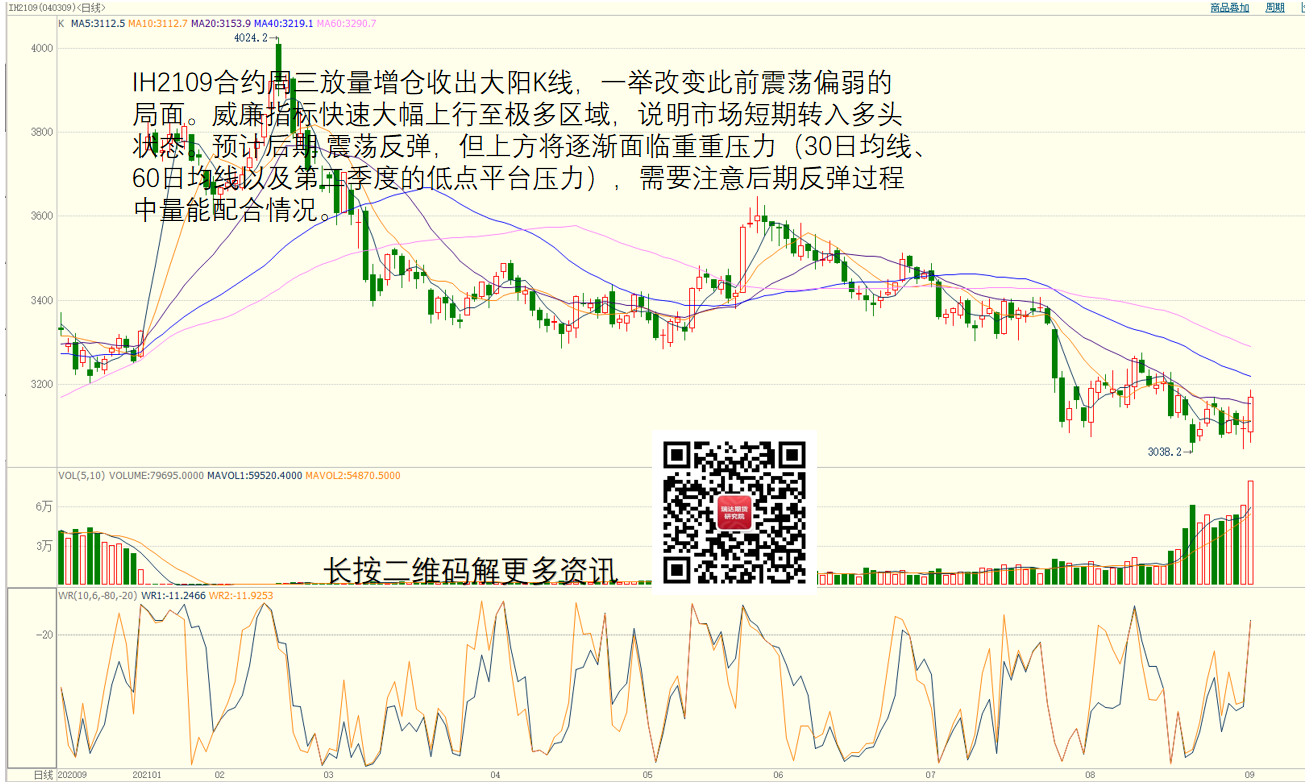The image size is (1312, 783).
Task: Click the IH2109(040309) contract title
Action: pos(38,8)
